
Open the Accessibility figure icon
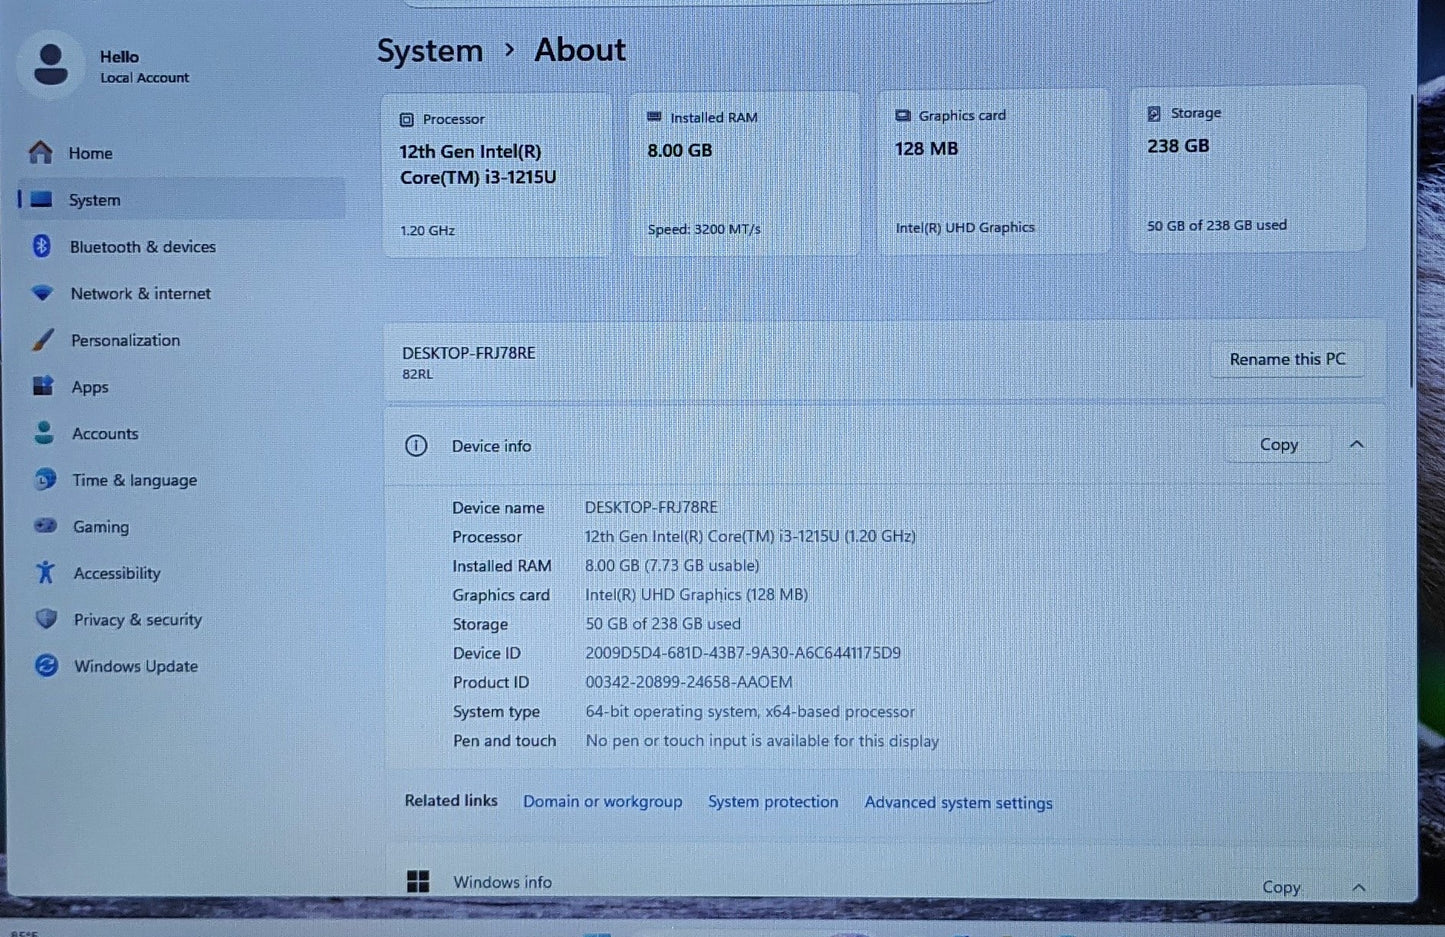[45, 572]
